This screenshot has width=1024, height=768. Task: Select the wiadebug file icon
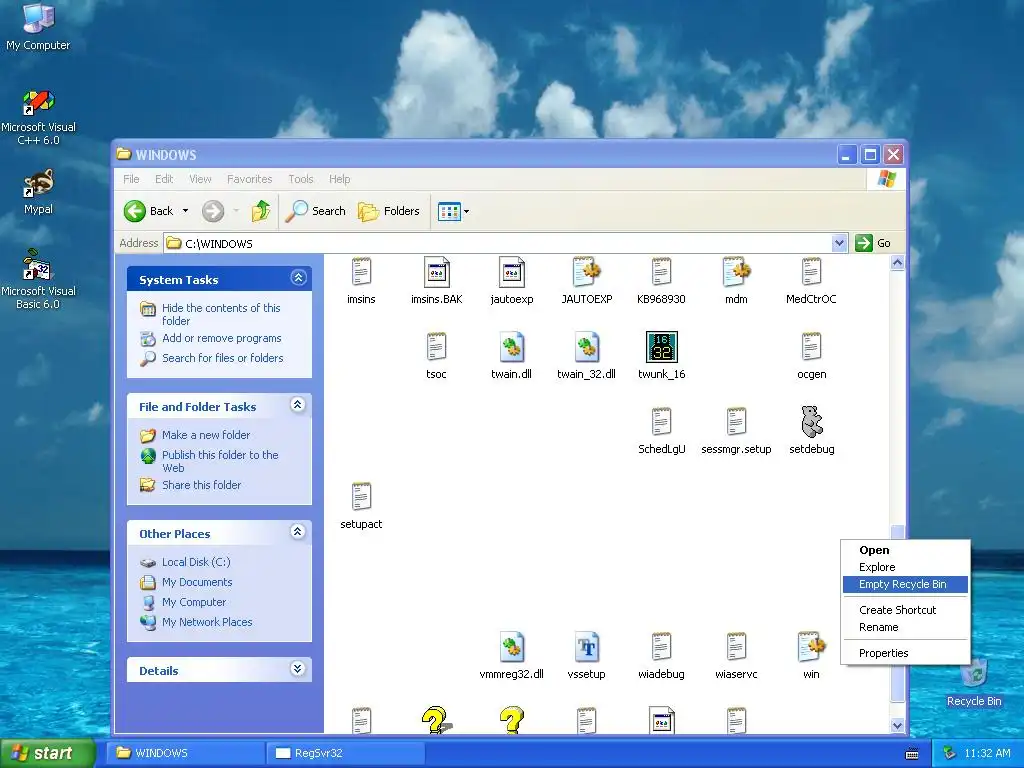(x=662, y=647)
